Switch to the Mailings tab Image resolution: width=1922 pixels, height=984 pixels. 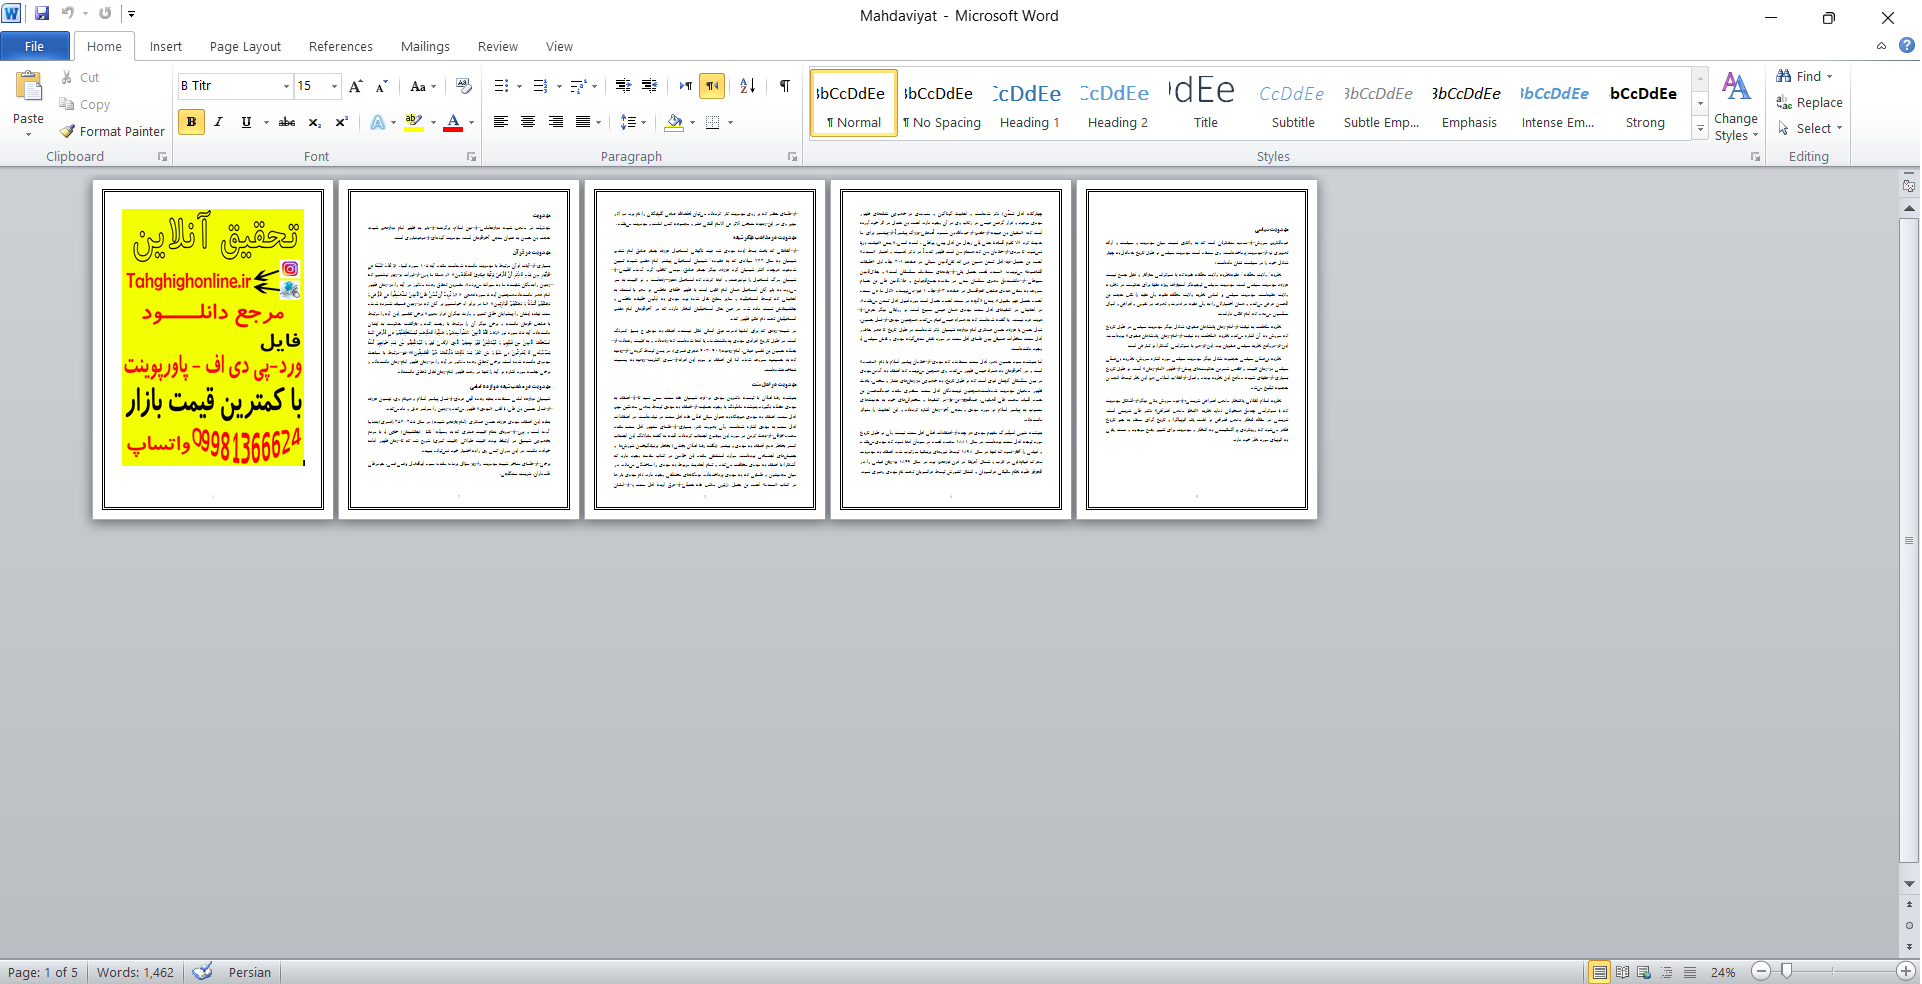(x=425, y=46)
